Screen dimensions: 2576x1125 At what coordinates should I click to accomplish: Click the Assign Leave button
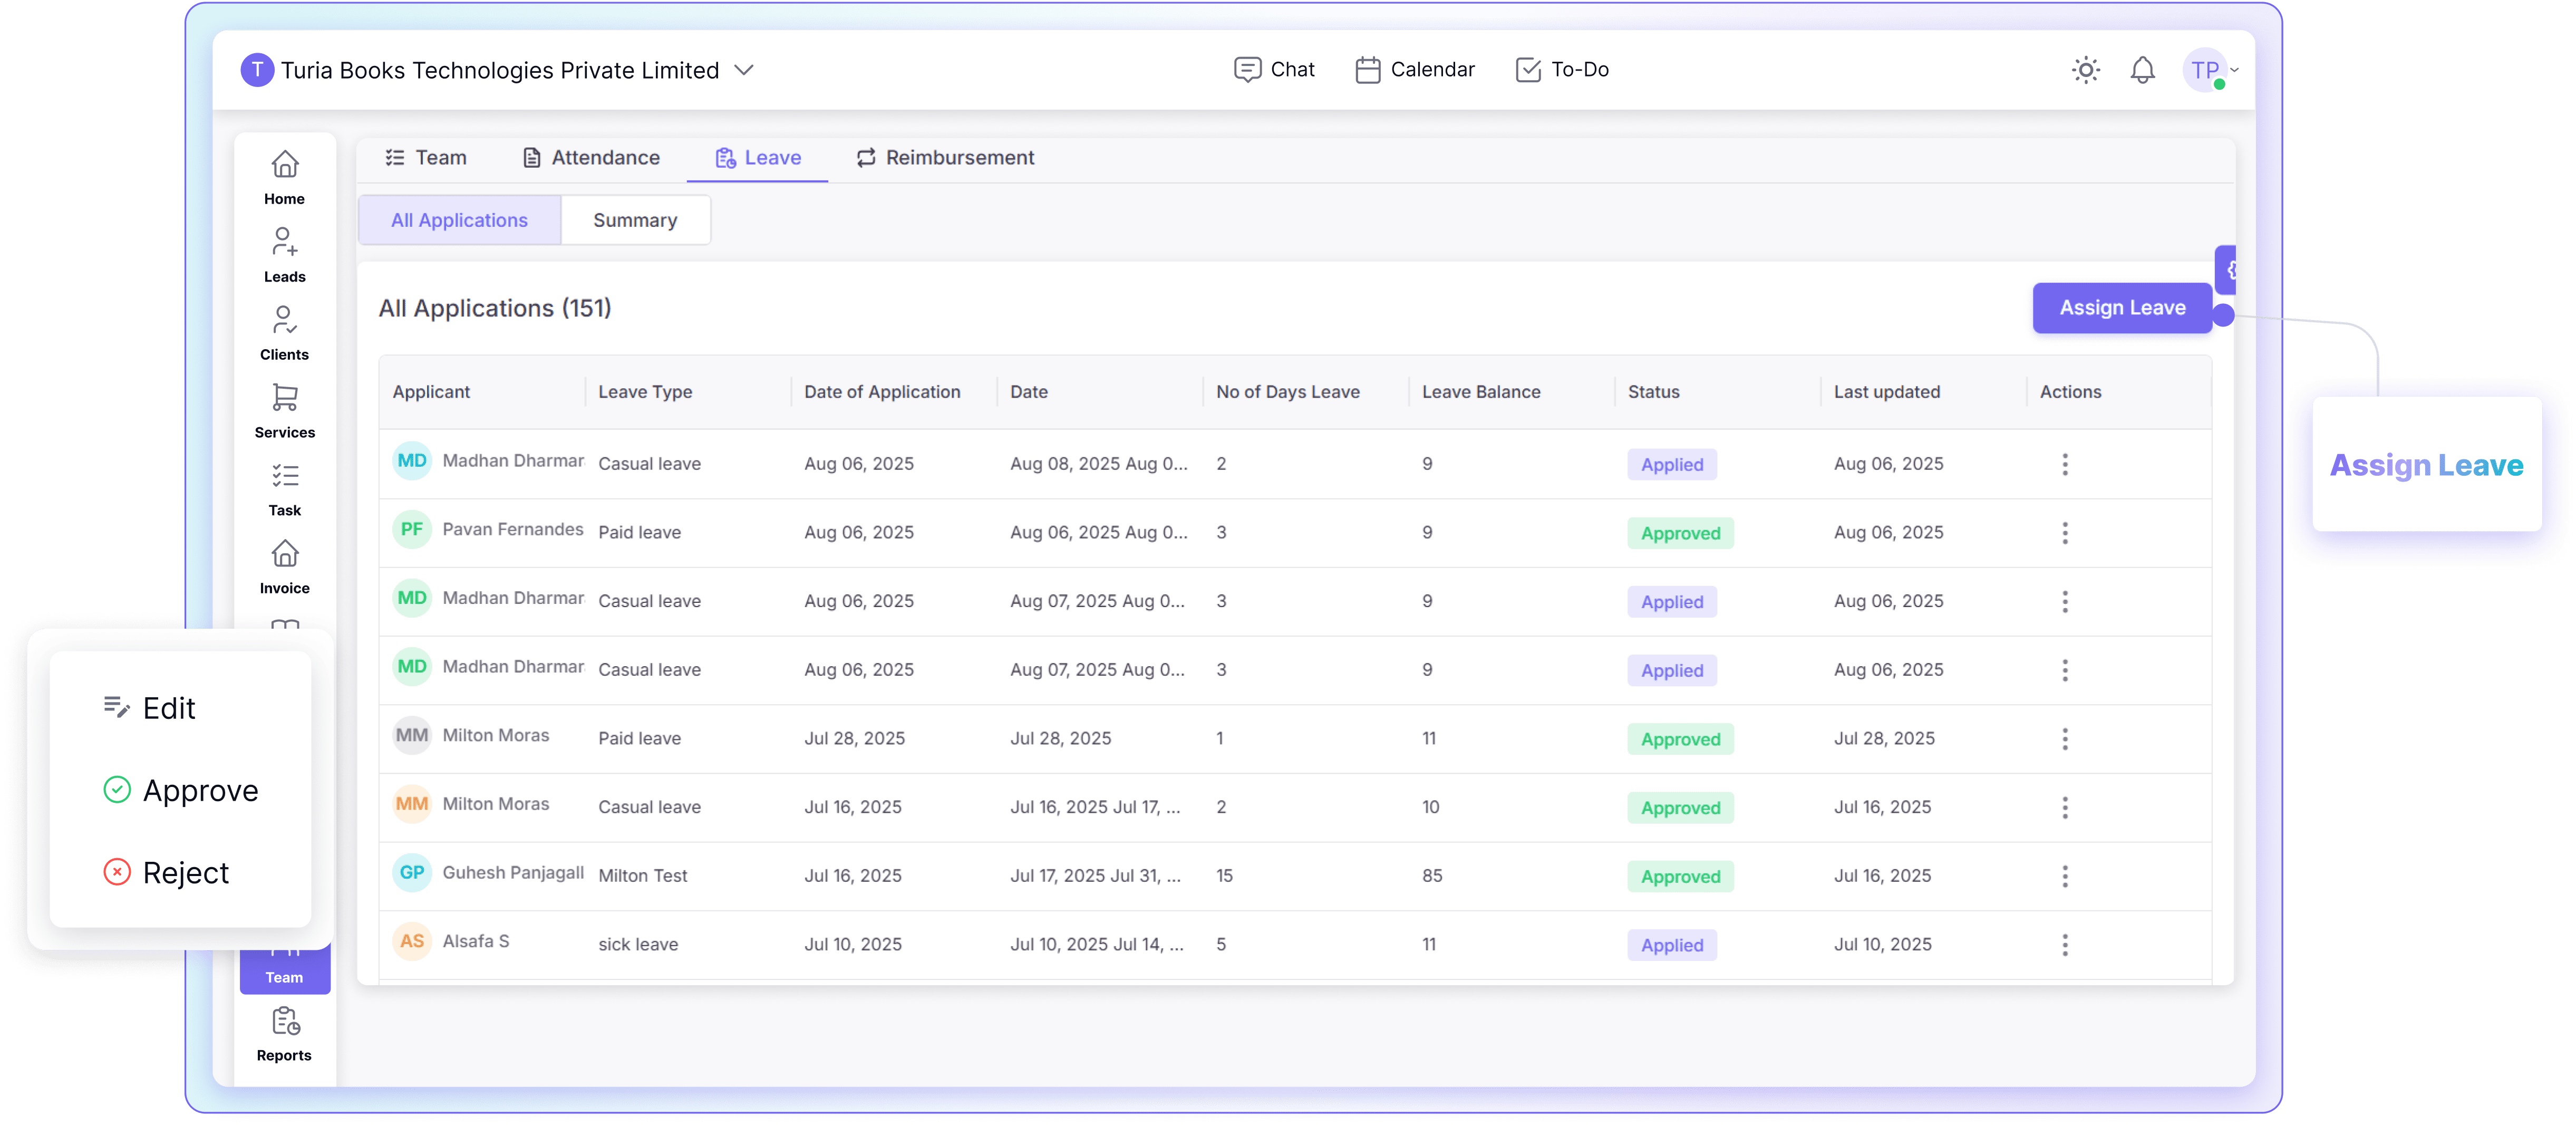tap(2122, 308)
